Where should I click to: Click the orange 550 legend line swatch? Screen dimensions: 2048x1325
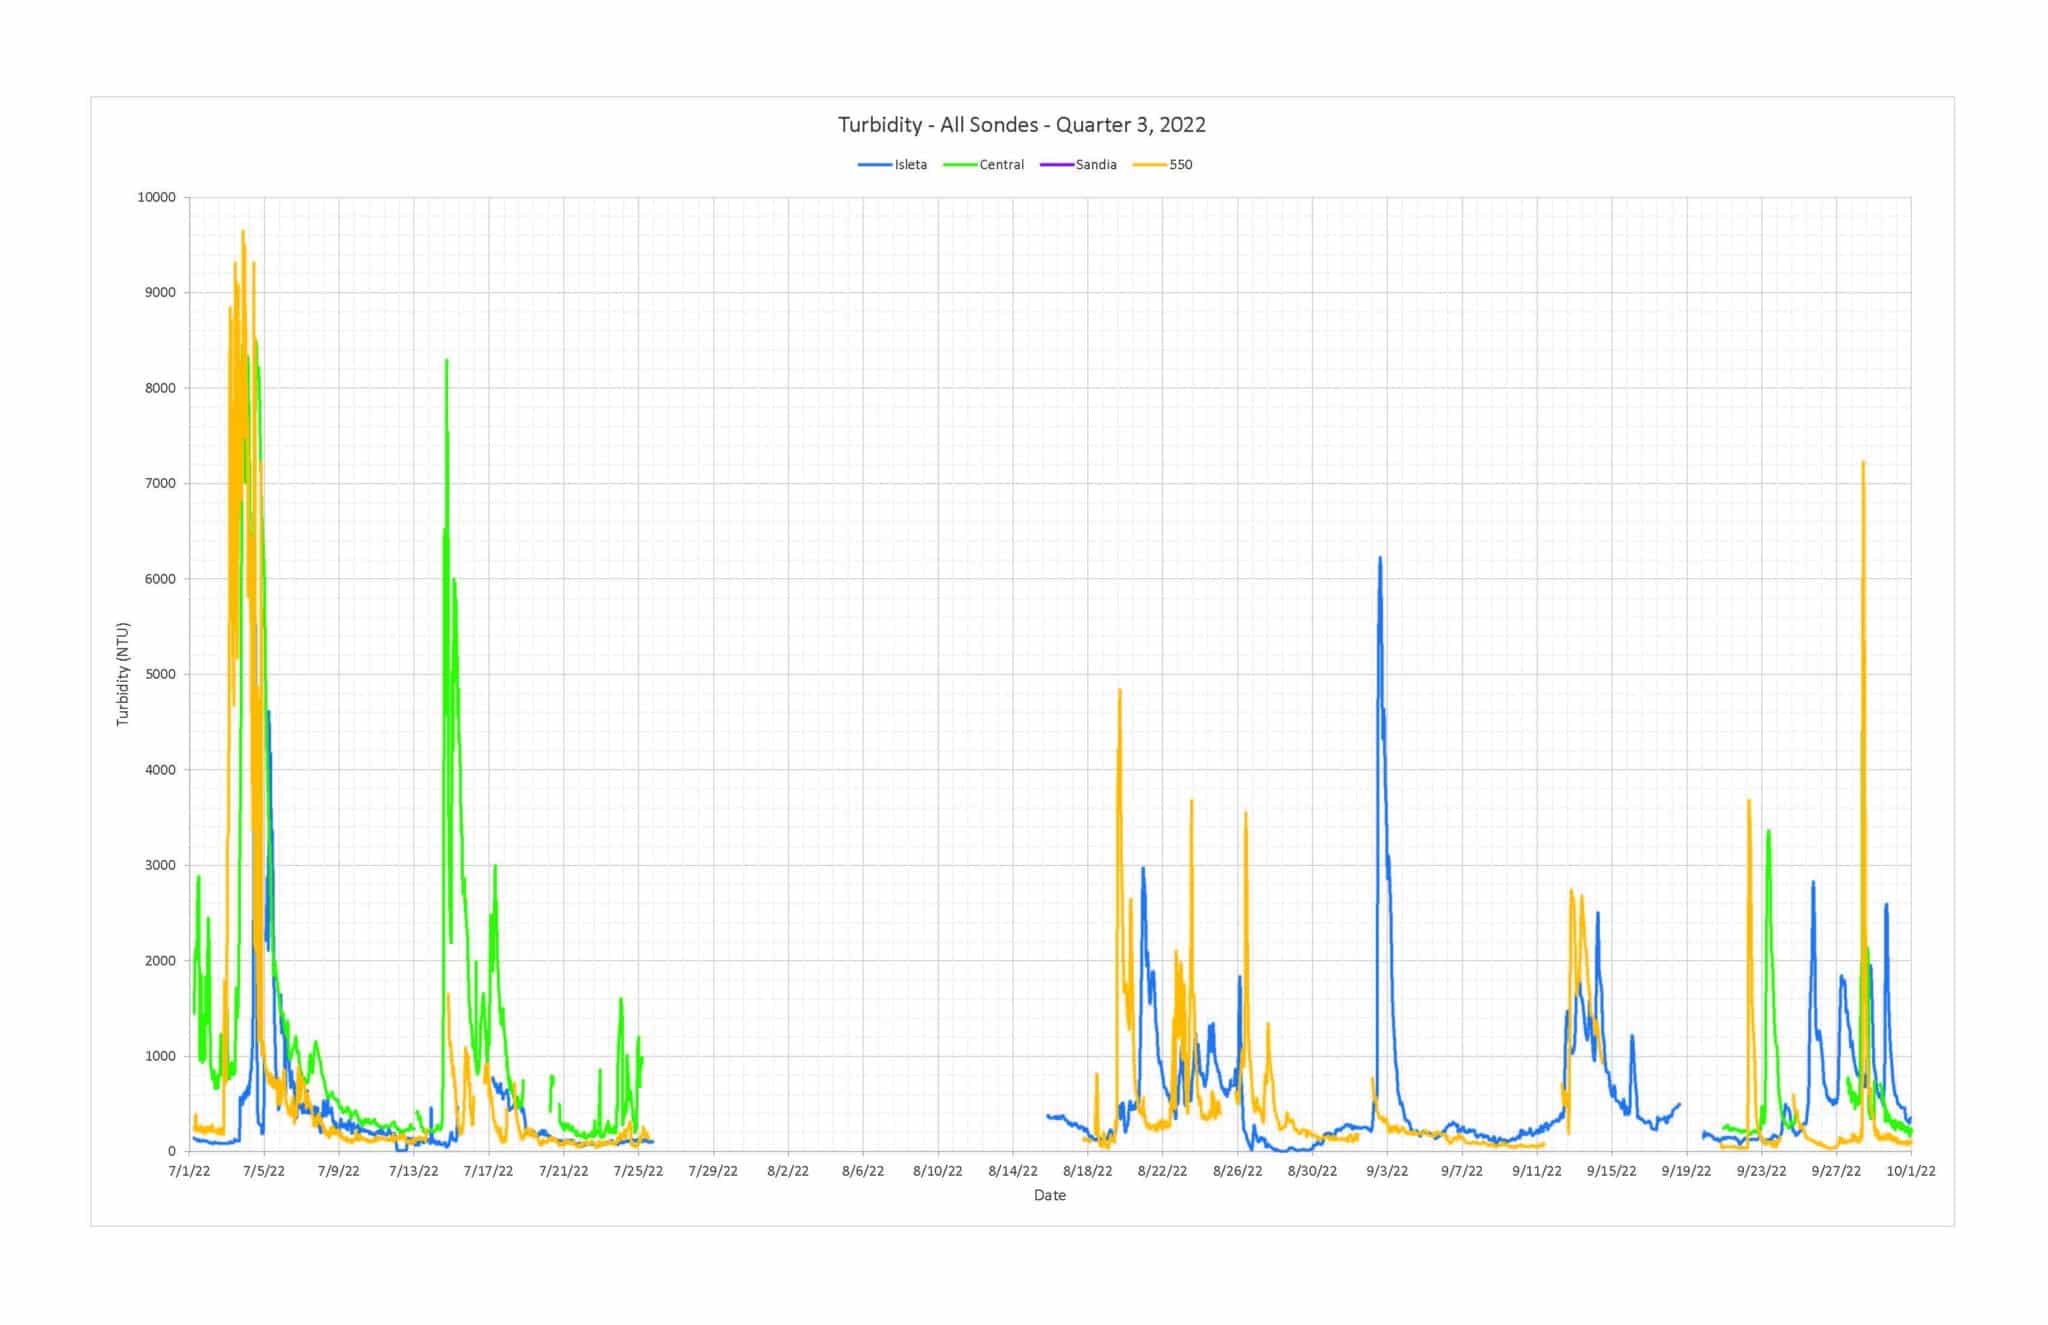(x=1150, y=165)
